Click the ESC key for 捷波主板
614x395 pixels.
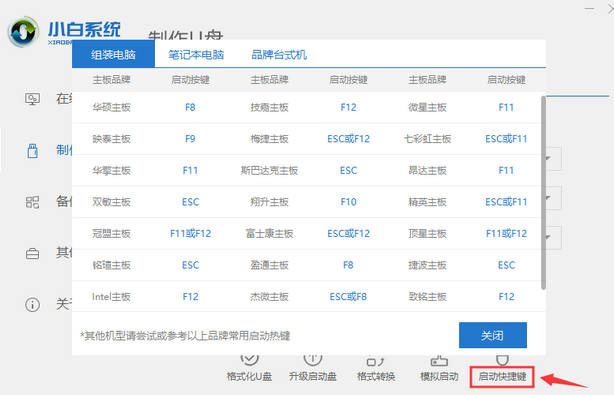click(x=506, y=265)
